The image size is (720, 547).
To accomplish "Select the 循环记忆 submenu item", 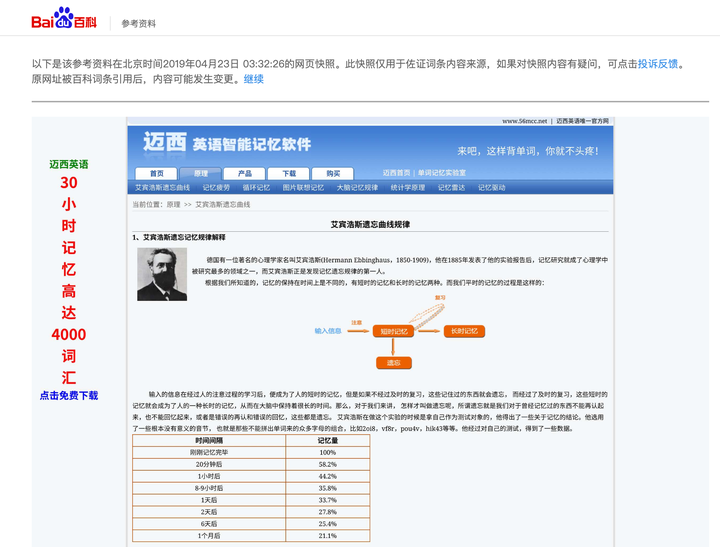I will (256, 187).
